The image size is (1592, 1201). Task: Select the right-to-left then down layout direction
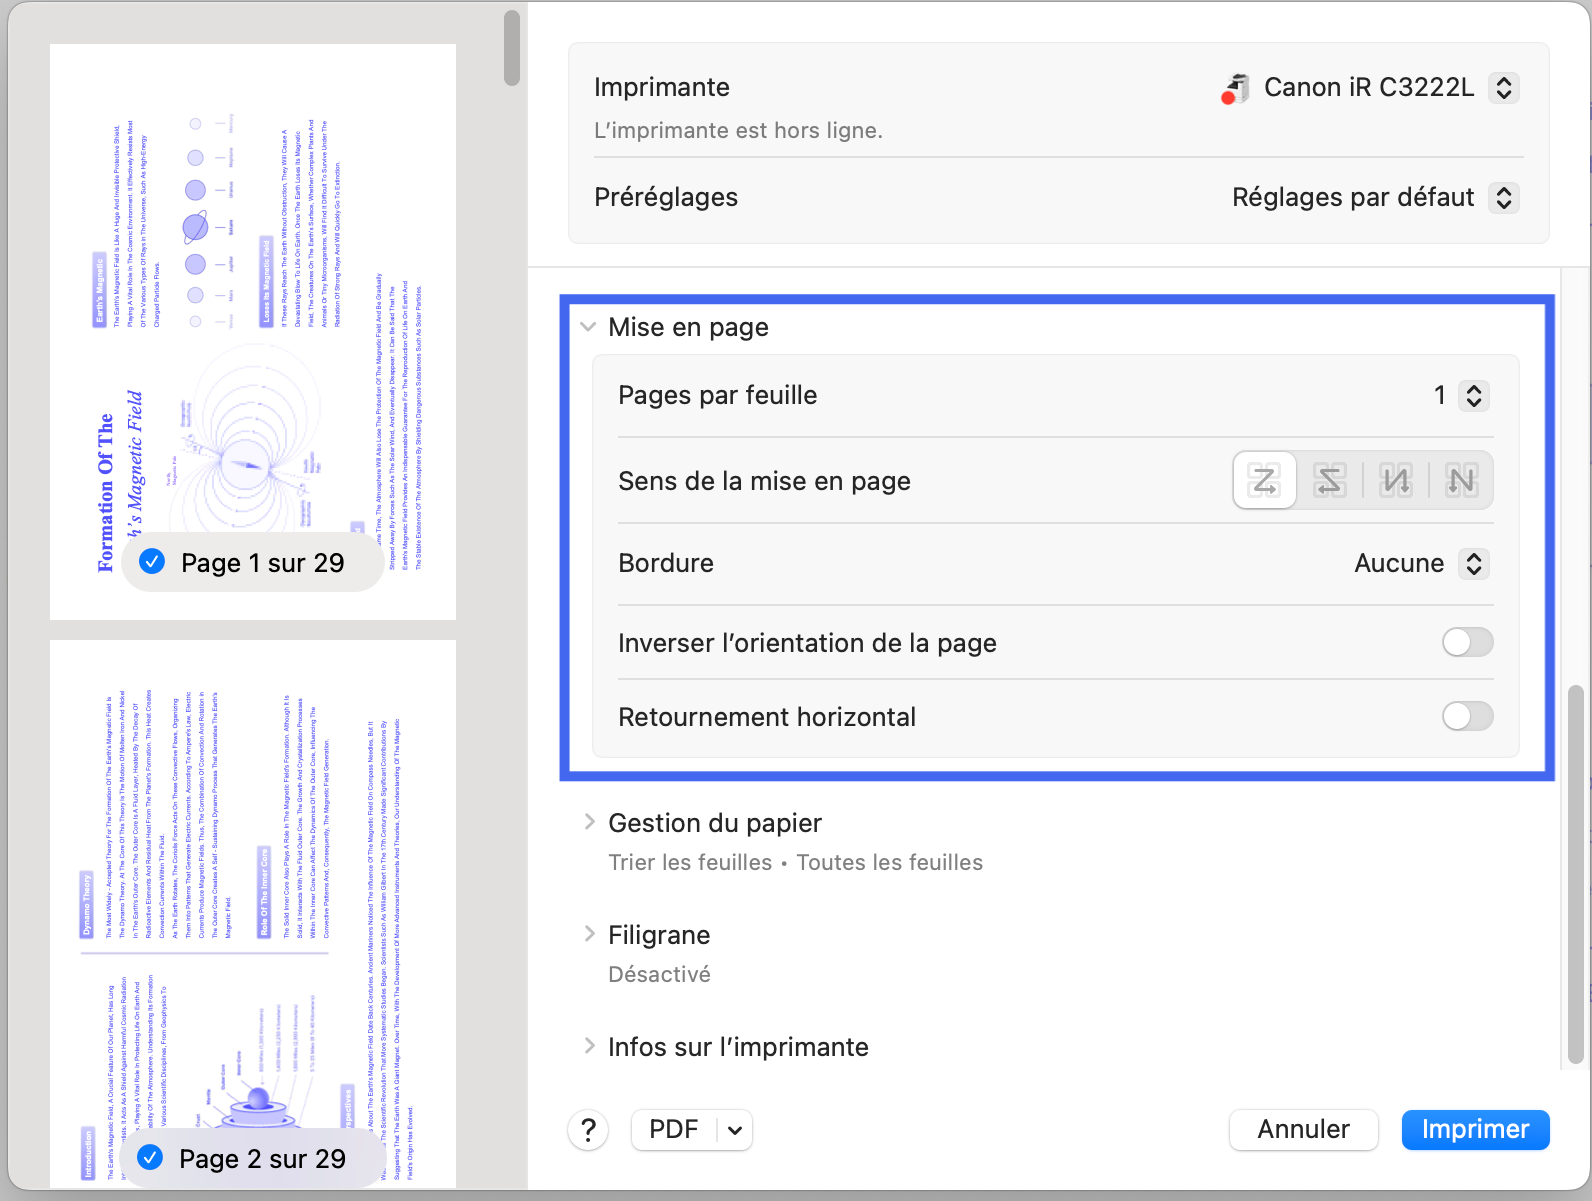pyautogui.click(x=1330, y=481)
